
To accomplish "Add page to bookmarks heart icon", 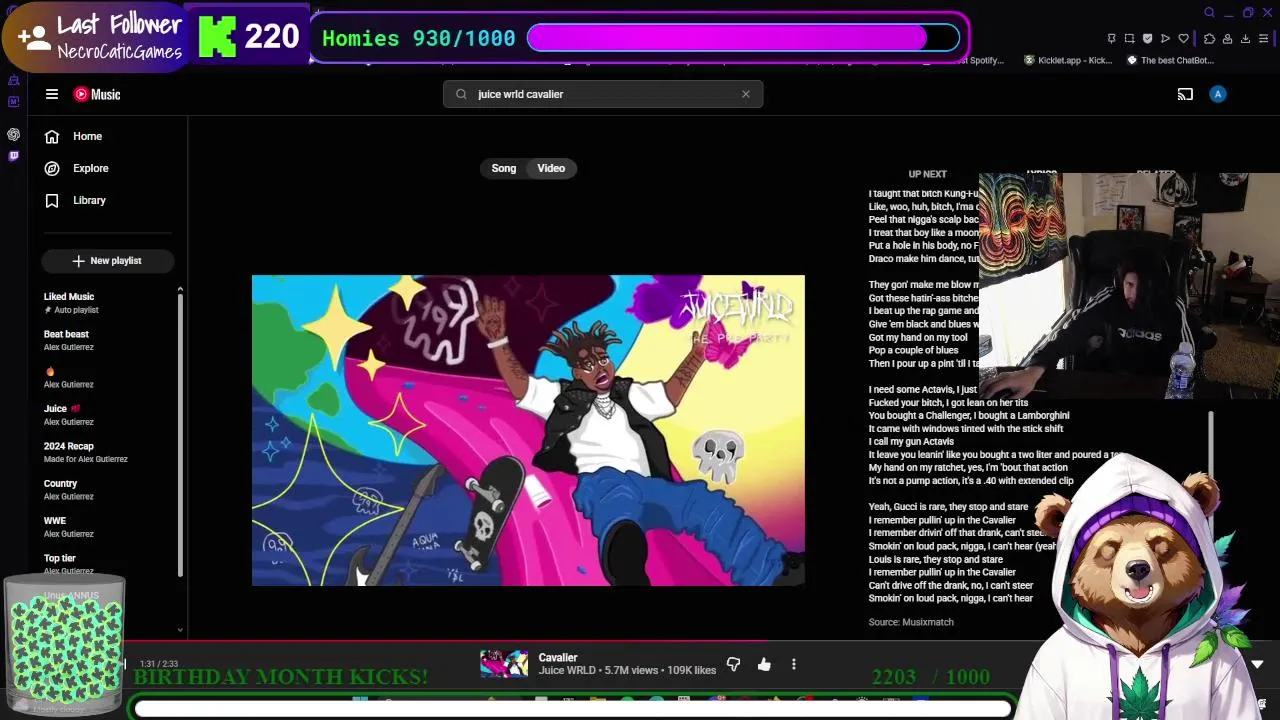I will (1184, 39).
